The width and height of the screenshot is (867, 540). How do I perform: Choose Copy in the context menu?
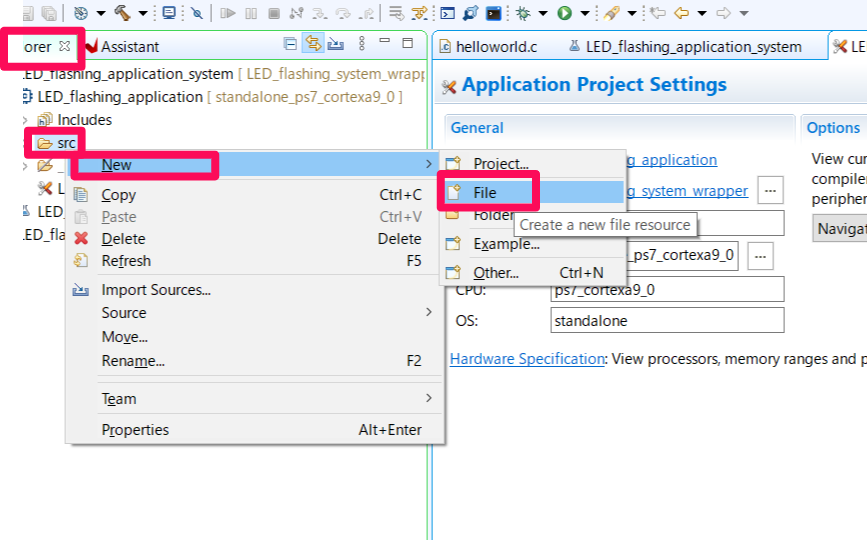coord(255,195)
